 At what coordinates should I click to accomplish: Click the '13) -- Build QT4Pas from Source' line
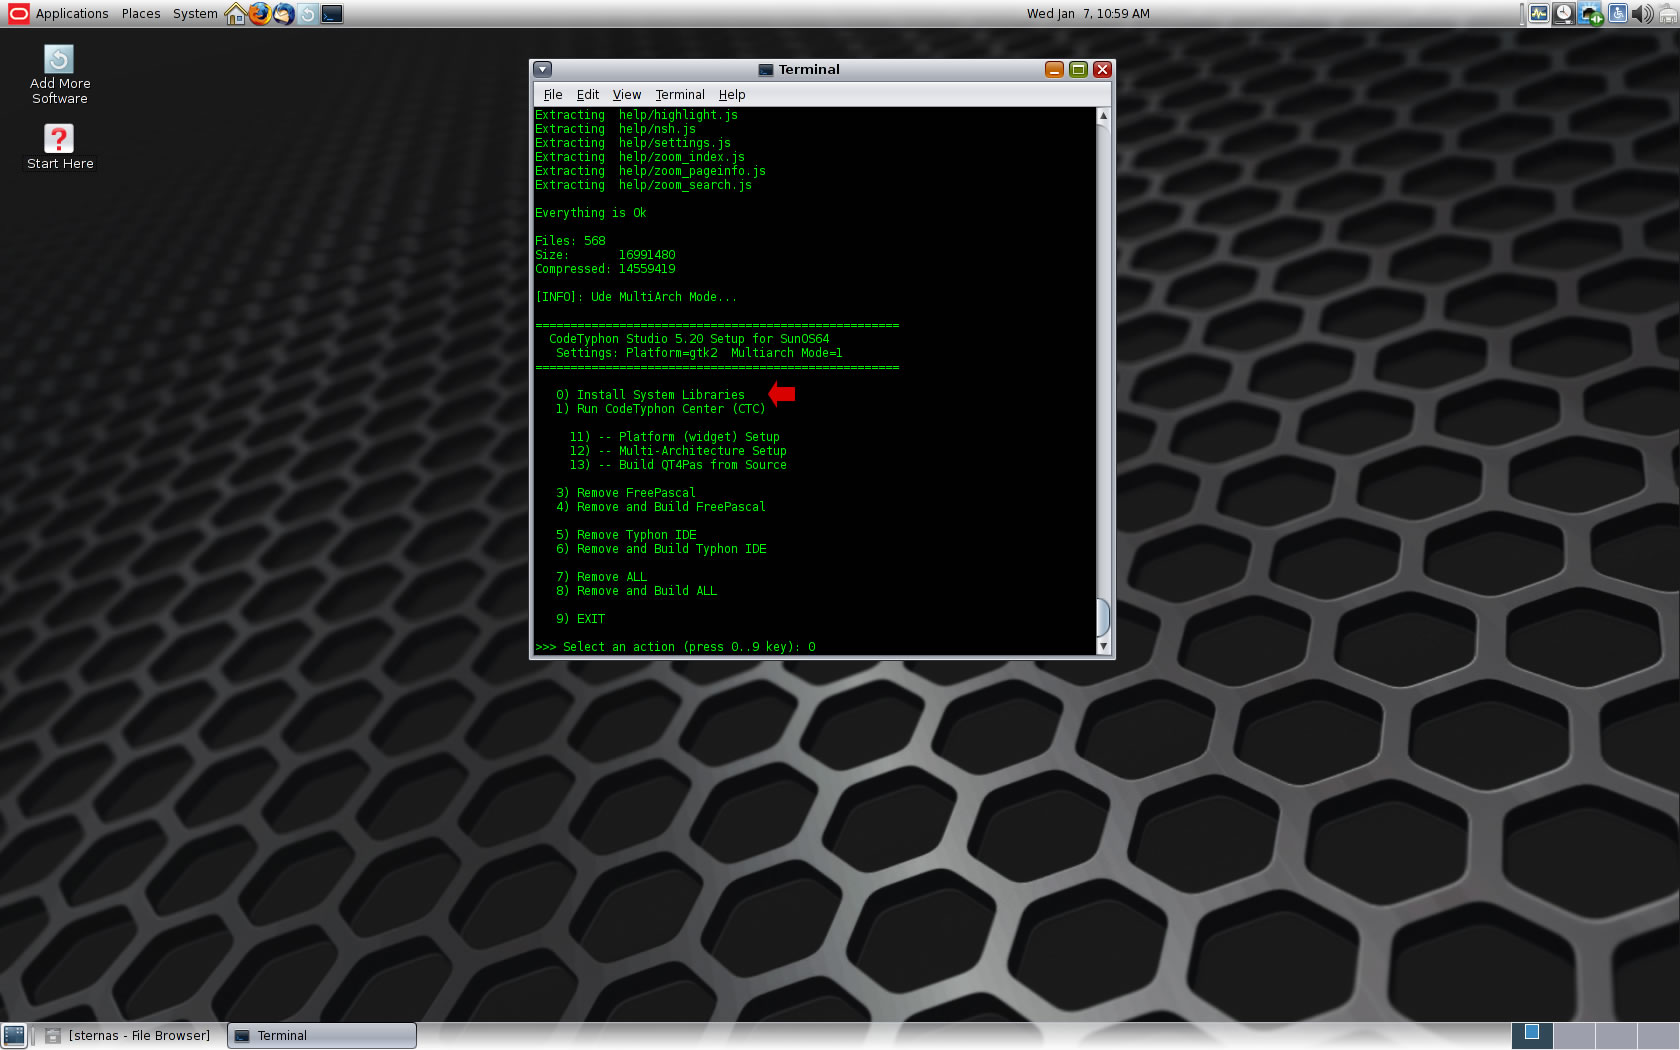tap(678, 465)
